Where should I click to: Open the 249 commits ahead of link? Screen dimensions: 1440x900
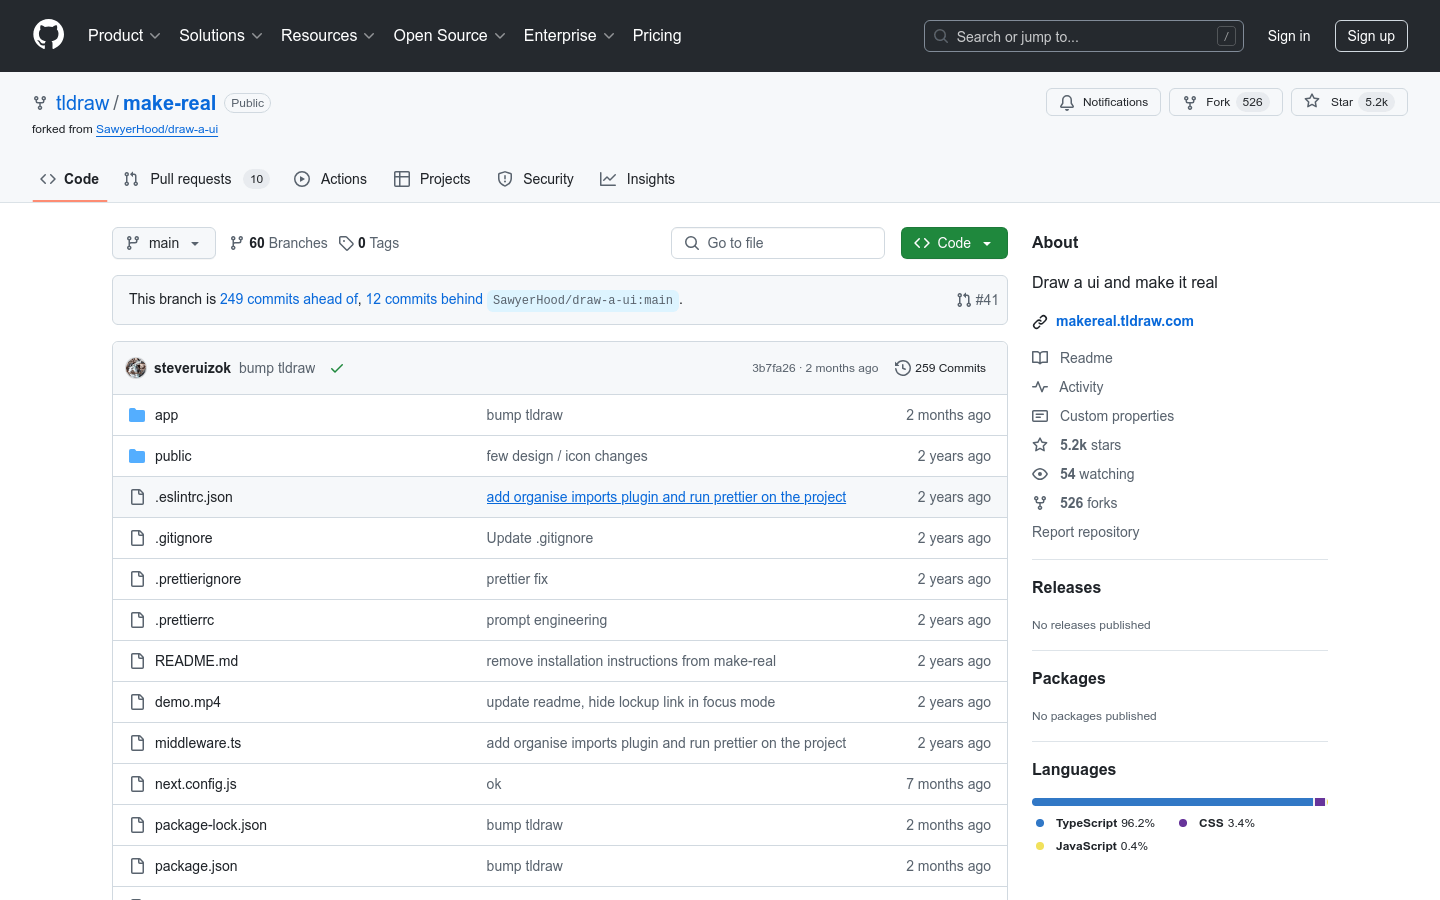[289, 299]
